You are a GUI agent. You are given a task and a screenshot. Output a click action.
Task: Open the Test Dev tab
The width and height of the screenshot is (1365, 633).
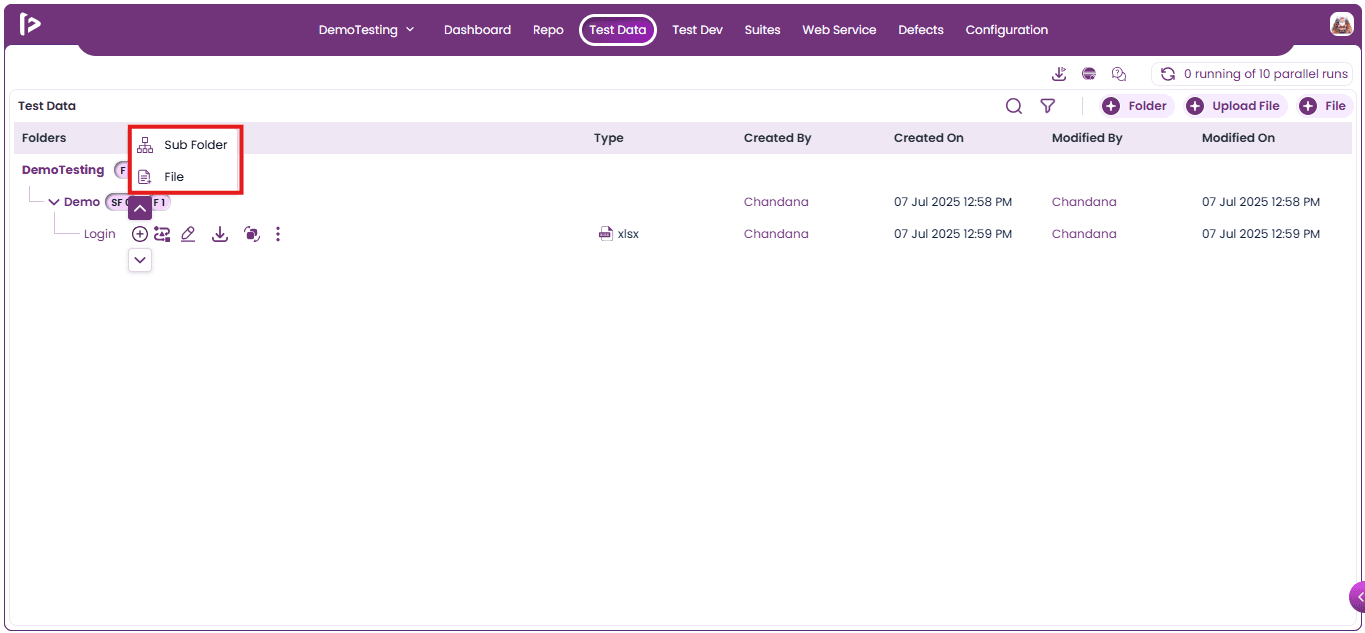click(x=697, y=30)
